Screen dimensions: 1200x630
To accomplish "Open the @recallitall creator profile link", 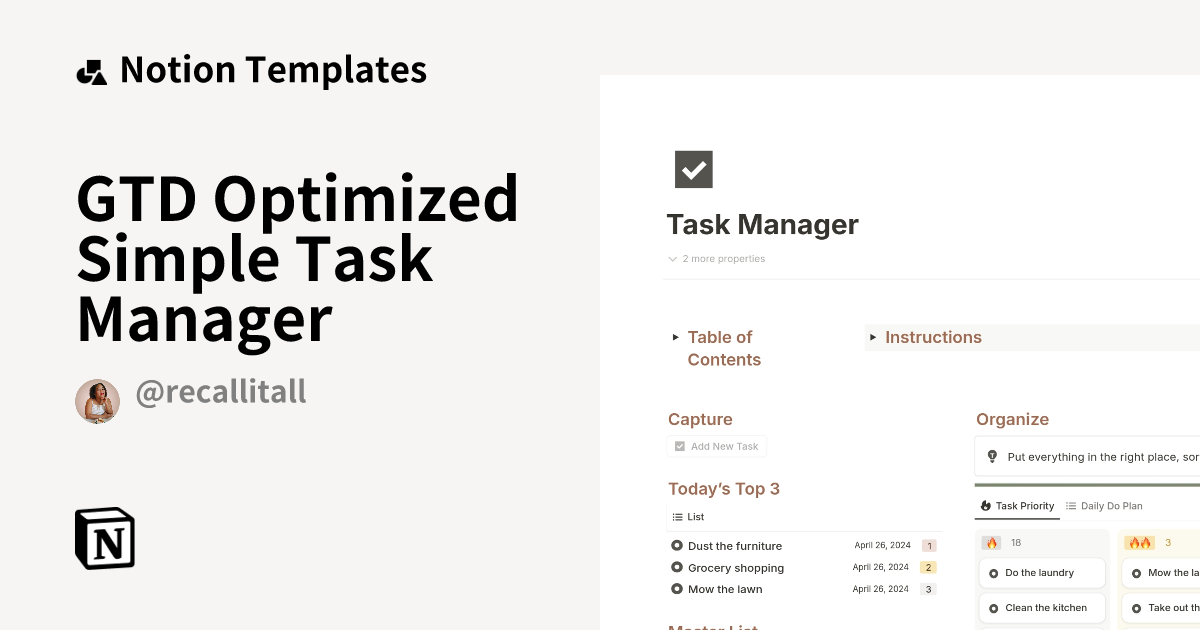I will [x=221, y=392].
